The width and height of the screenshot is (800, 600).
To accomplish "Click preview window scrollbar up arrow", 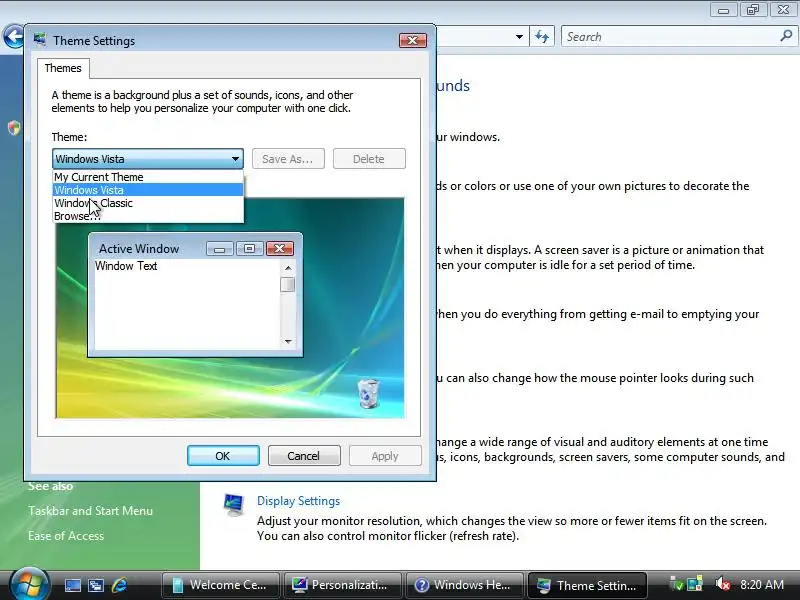I will click(x=288, y=267).
